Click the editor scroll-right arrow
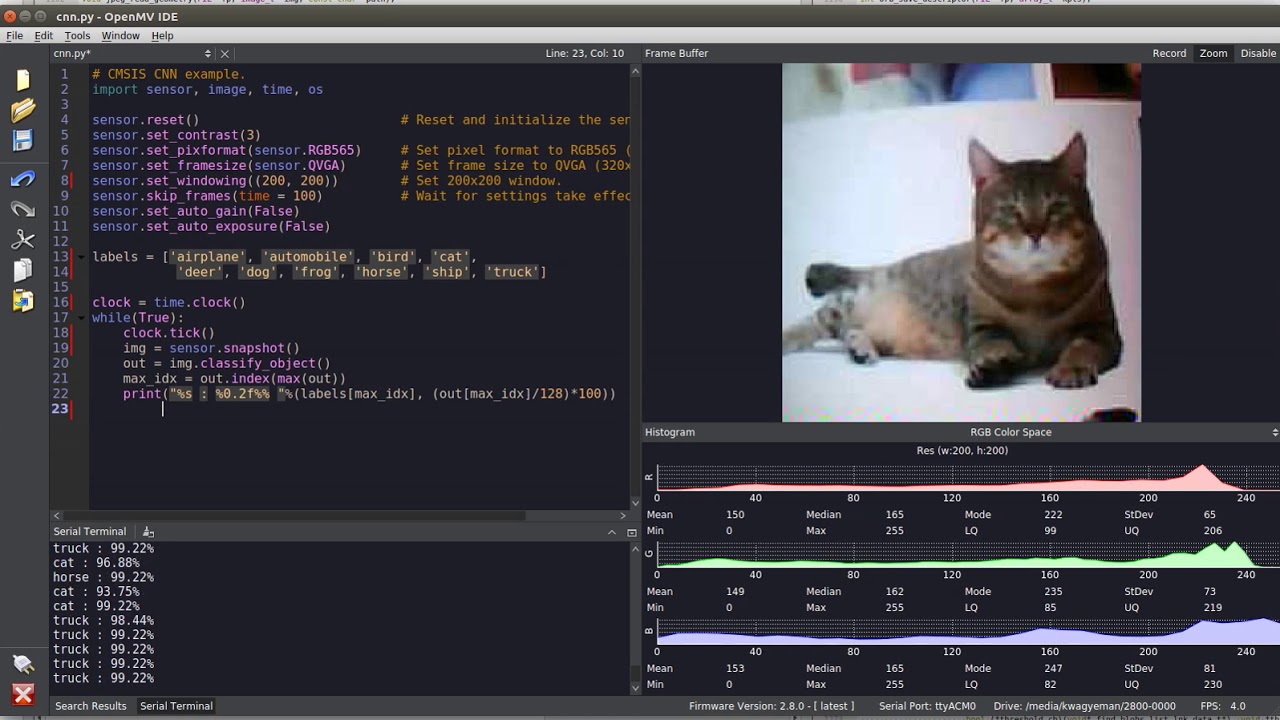Screen dimensions: 1280x720 pos(623,516)
